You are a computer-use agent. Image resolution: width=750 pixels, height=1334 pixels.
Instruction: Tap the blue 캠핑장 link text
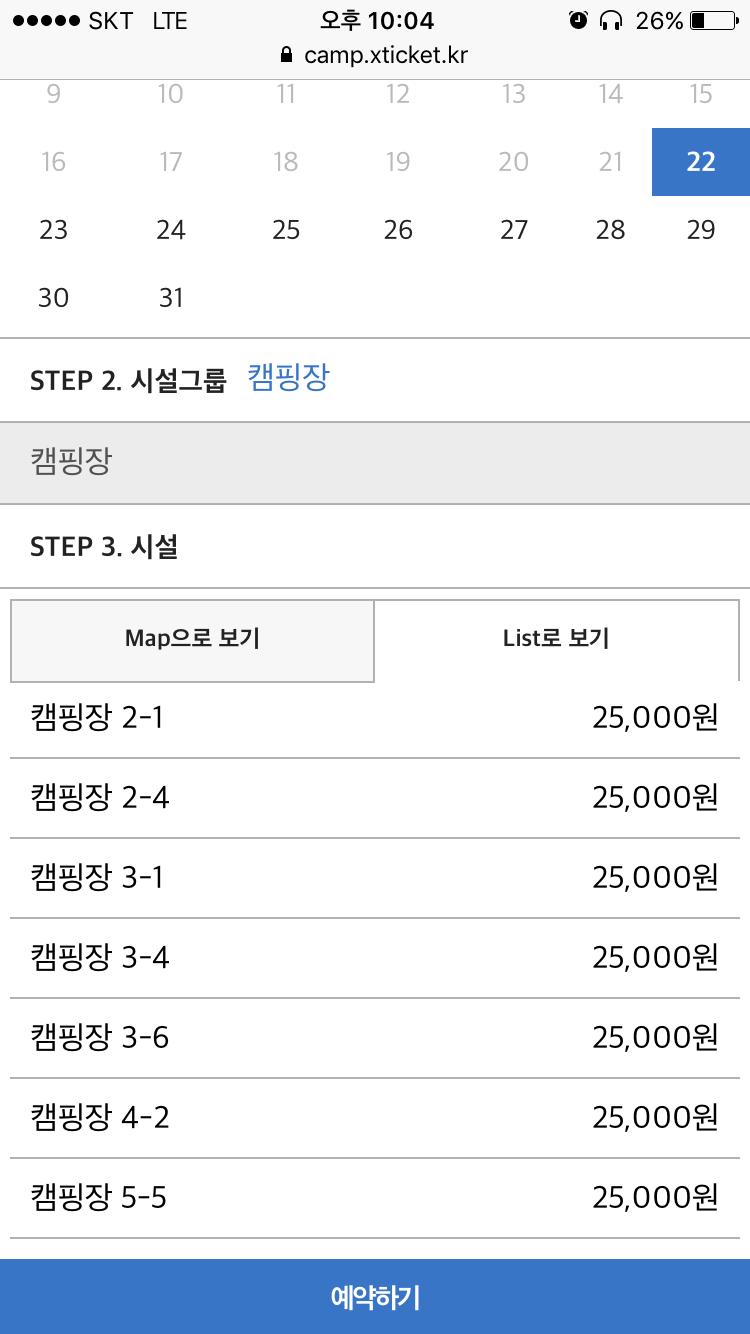pyautogui.click(x=288, y=379)
